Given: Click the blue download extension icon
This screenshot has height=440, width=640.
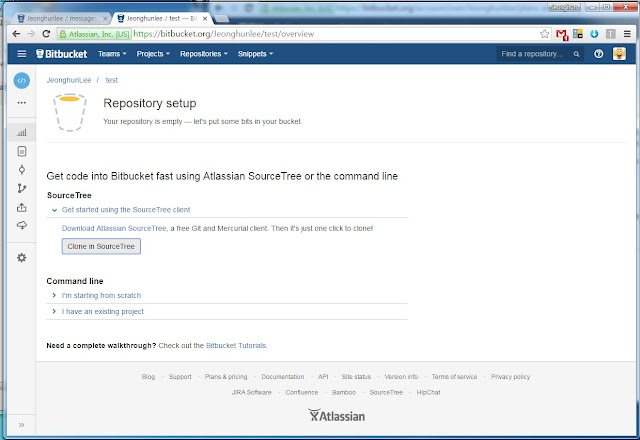Looking at the screenshot, I should coord(594,34).
